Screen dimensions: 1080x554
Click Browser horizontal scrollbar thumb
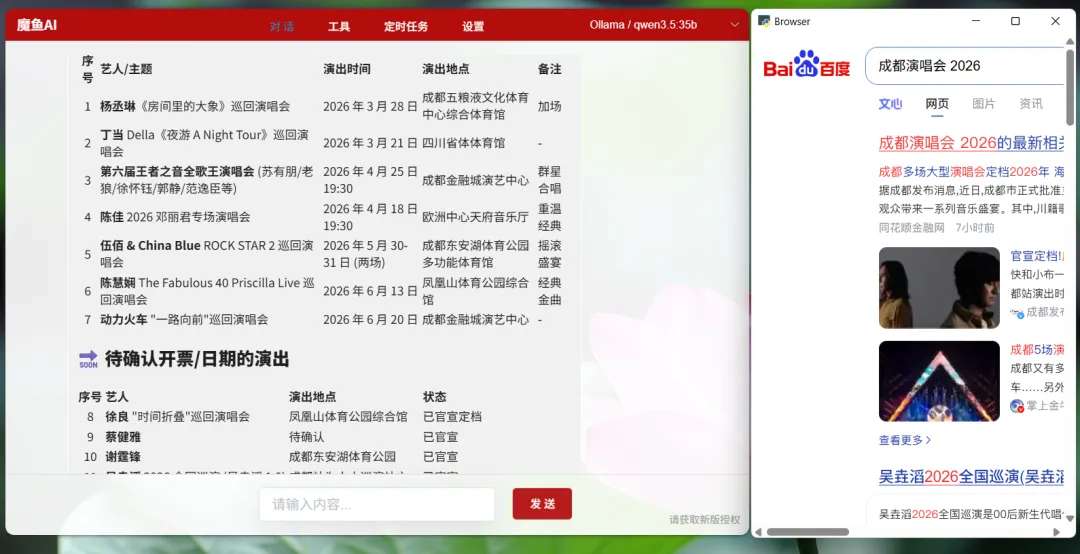pyautogui.click(x=807, y=532)
